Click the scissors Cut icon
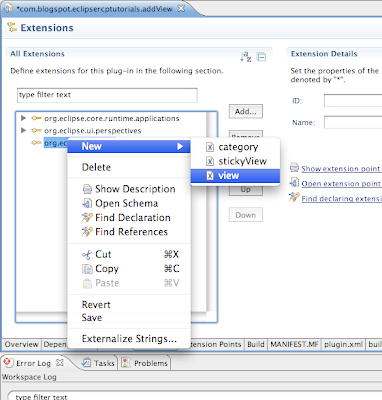382x400 pixels. point(87,255)
